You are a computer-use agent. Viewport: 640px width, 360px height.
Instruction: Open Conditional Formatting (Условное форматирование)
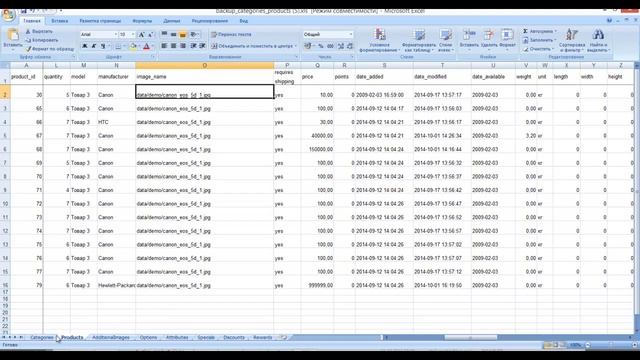pos(380,40)
